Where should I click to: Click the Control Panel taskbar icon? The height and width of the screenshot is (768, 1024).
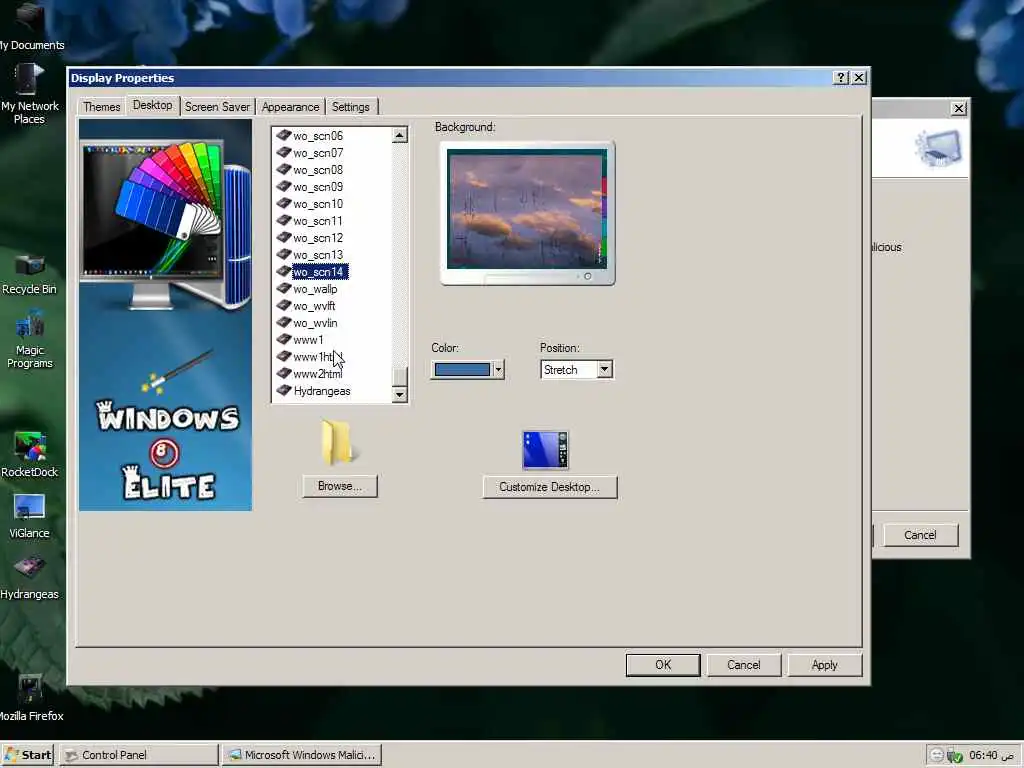pyautogui.click(x=71, y=755)
